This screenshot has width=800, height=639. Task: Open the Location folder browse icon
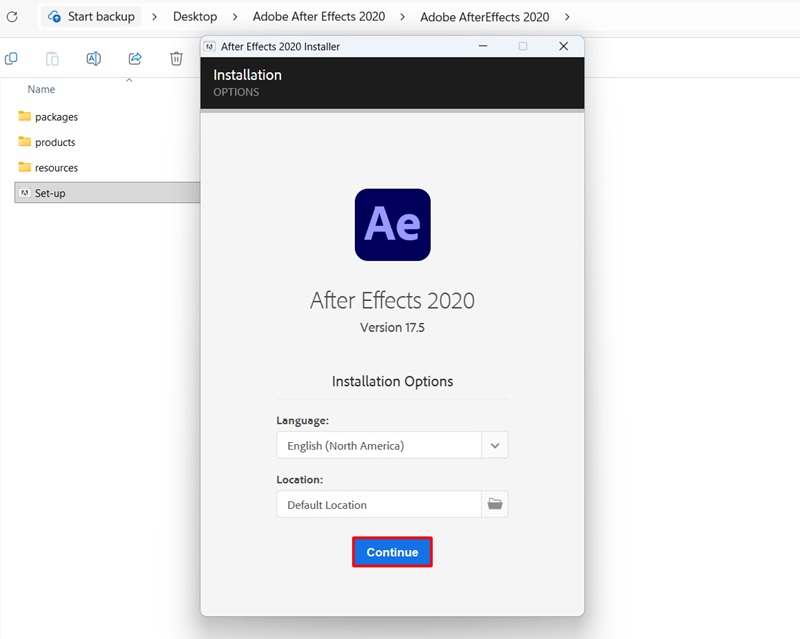[494, 504]
